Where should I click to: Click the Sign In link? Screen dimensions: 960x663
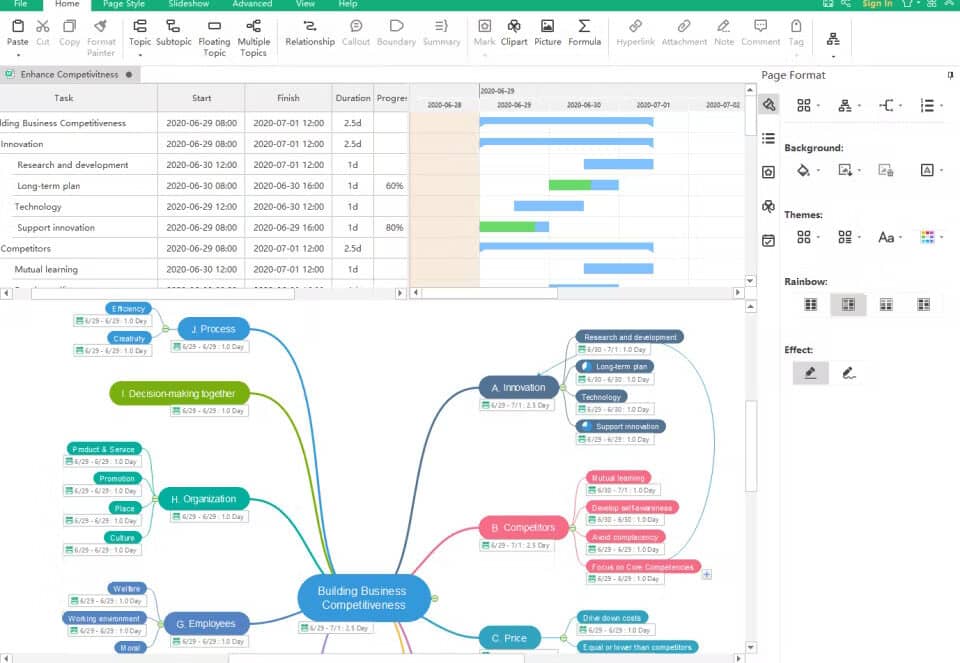tap(877, 4)
